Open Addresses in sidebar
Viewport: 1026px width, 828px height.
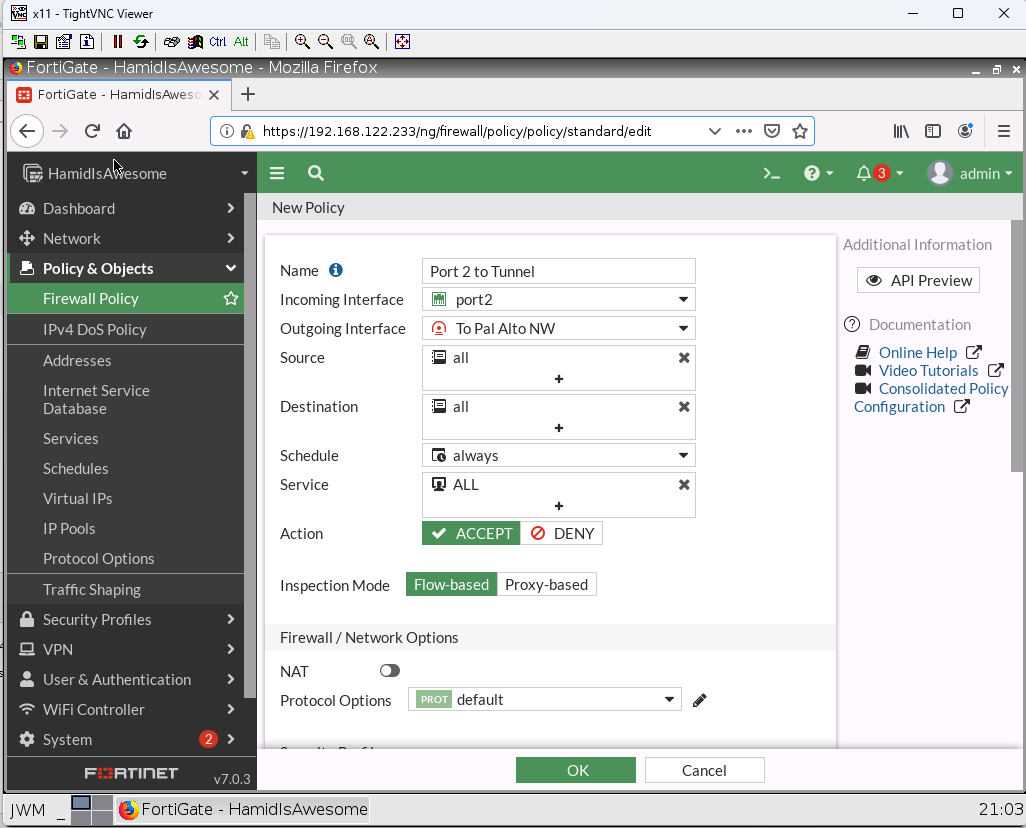[x=77, y=360]
